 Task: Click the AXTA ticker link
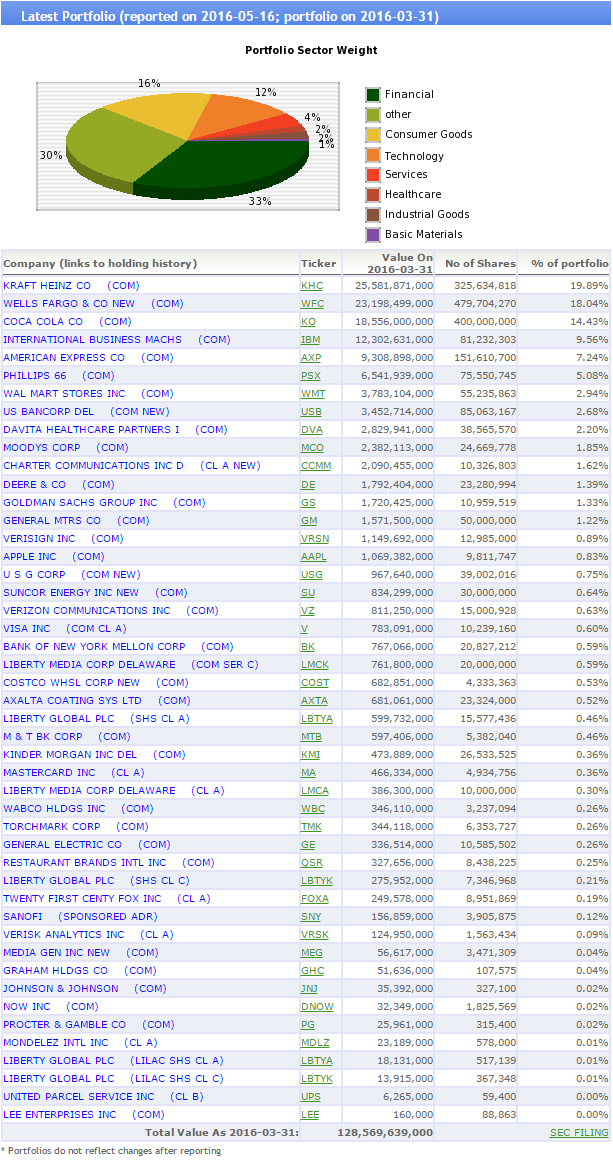(x=314, y=703)
